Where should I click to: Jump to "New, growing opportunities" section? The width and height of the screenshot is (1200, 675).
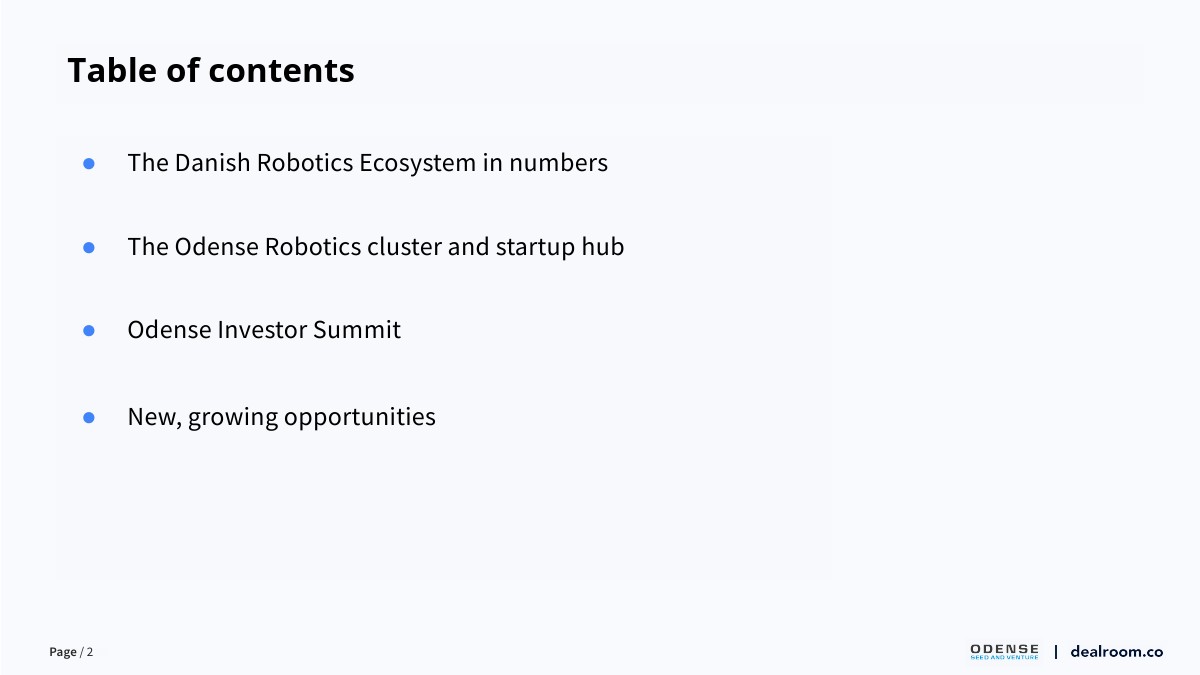point(281,417)
